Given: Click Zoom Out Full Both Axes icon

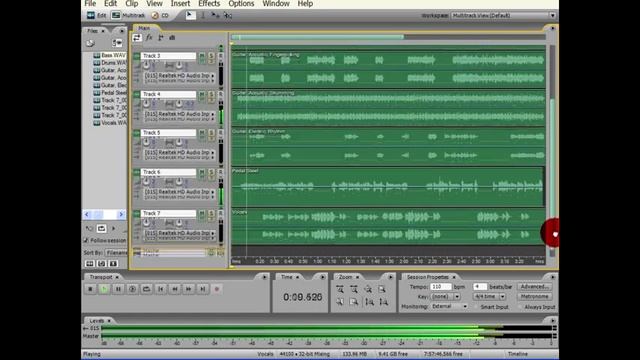Looking at the screenshot, I should [368, 289].
